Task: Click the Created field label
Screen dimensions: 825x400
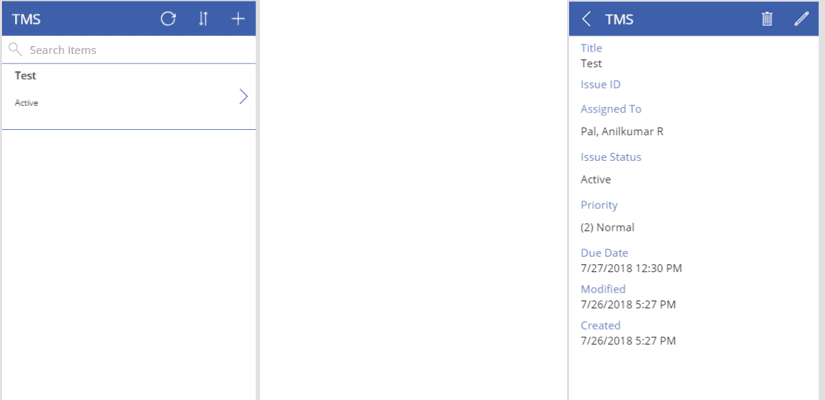Action: (600, 325)
